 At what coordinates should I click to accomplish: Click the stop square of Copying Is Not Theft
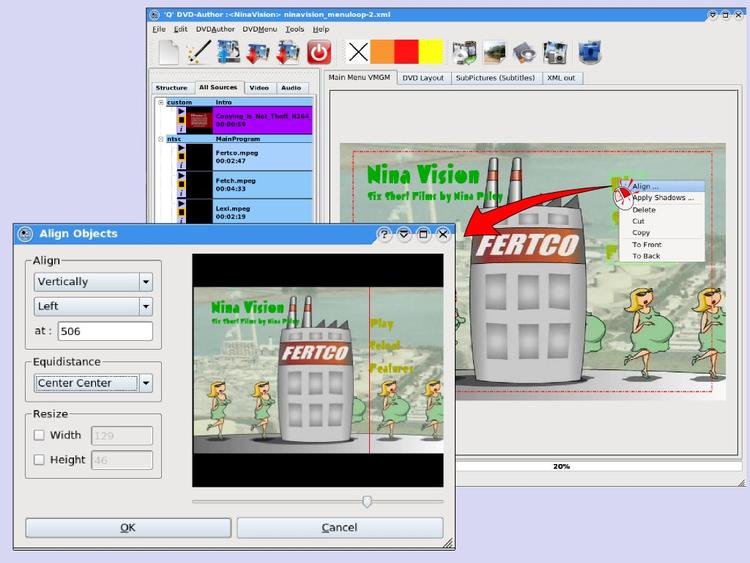click(x=181, y=120)
